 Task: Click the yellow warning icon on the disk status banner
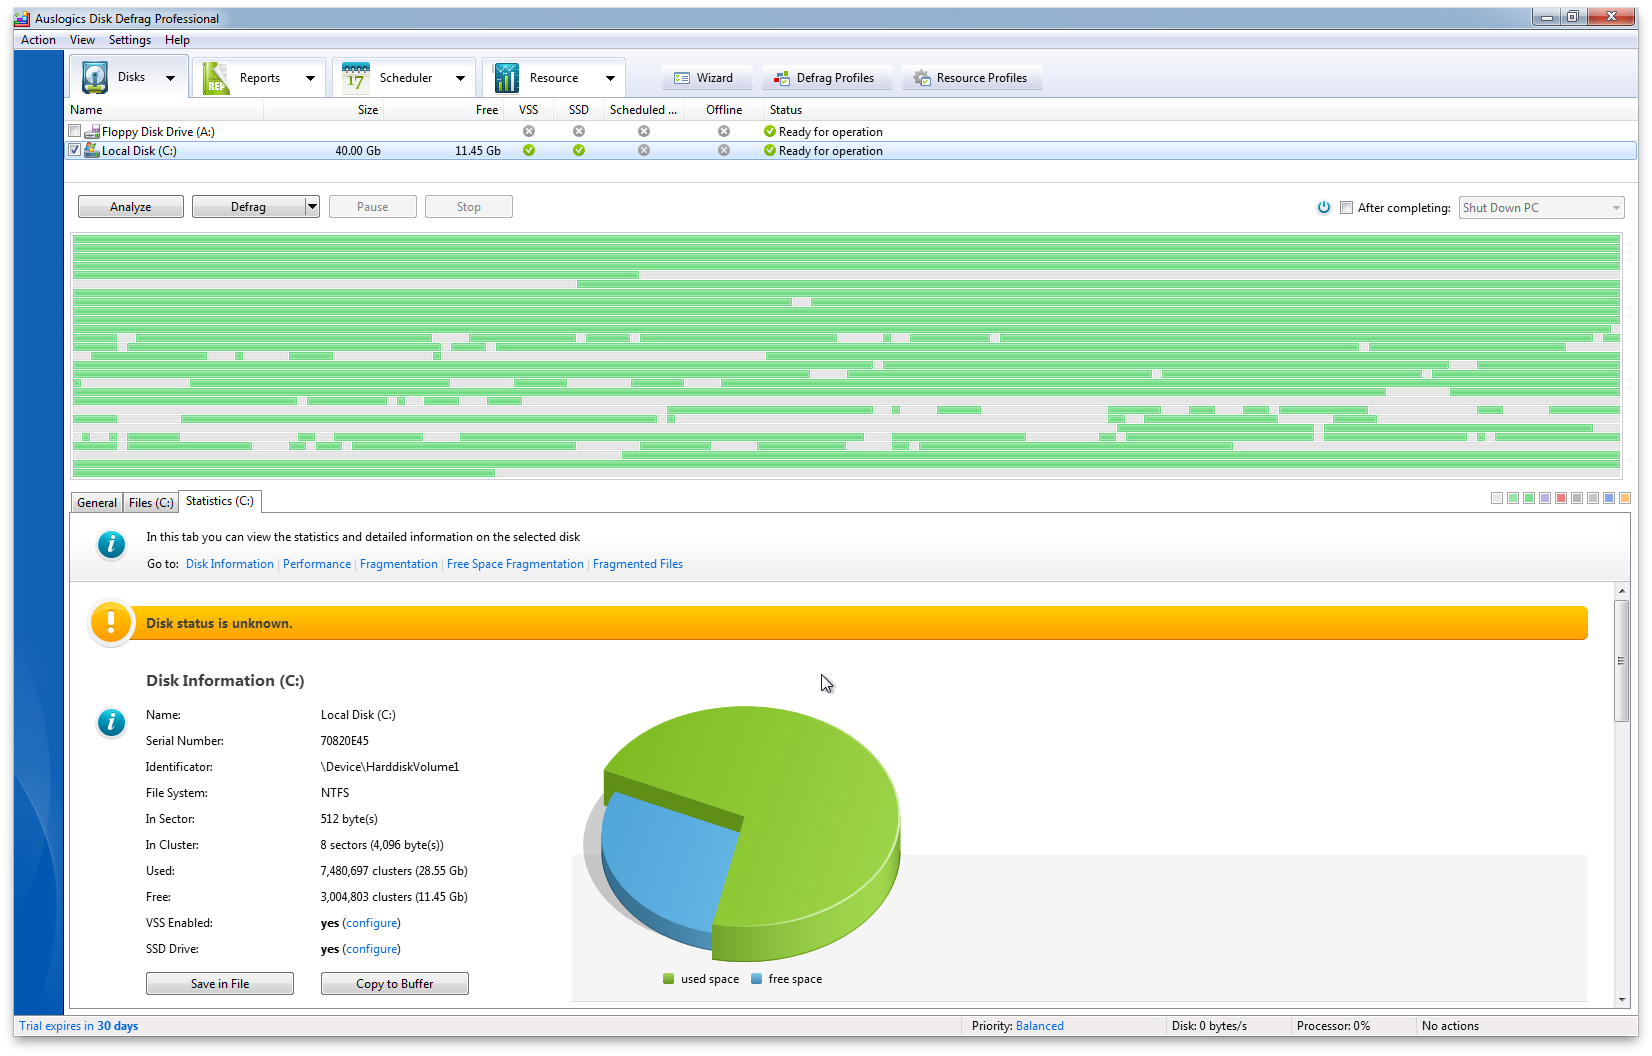click(x=111, y=622)
